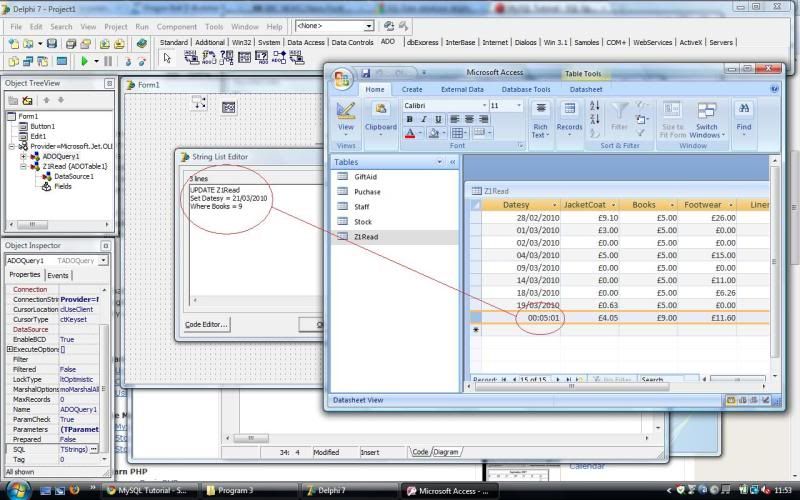This screenshot has height=500, width=800.
Task: Click the Delphi Run green arrow
Action: 85,62
